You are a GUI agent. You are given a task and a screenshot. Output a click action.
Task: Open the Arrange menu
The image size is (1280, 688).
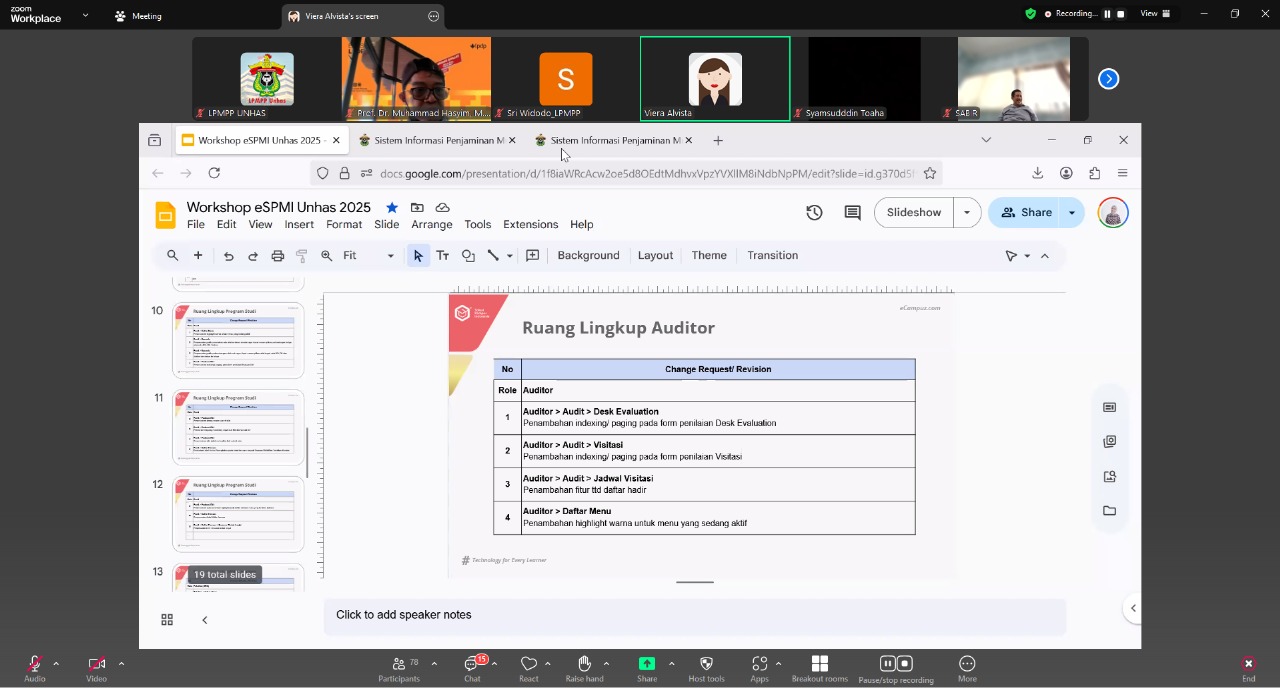pos(432,225)
